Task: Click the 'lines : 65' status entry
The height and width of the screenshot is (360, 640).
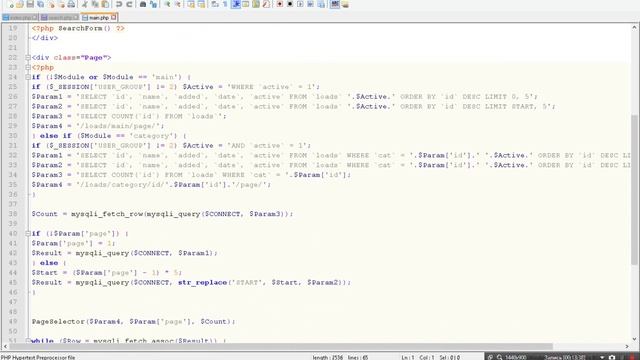Action: point(358,357)
